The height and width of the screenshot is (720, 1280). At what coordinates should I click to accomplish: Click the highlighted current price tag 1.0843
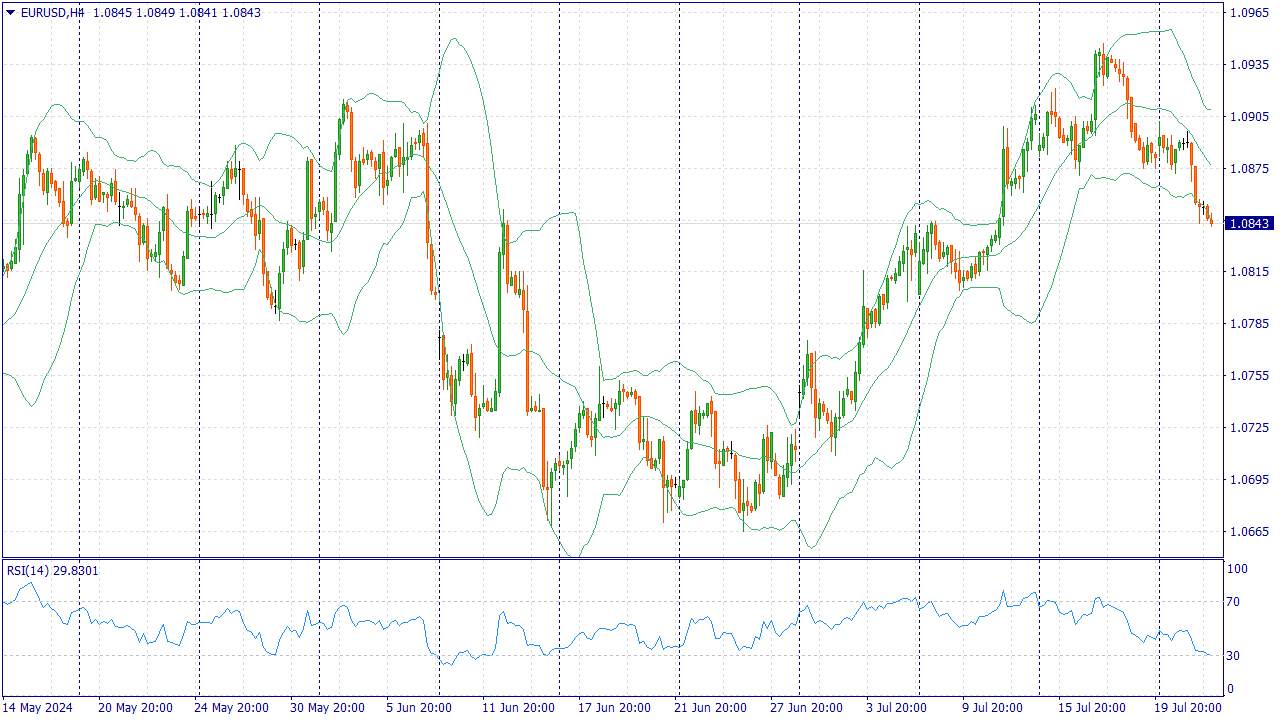(1250, 224)
